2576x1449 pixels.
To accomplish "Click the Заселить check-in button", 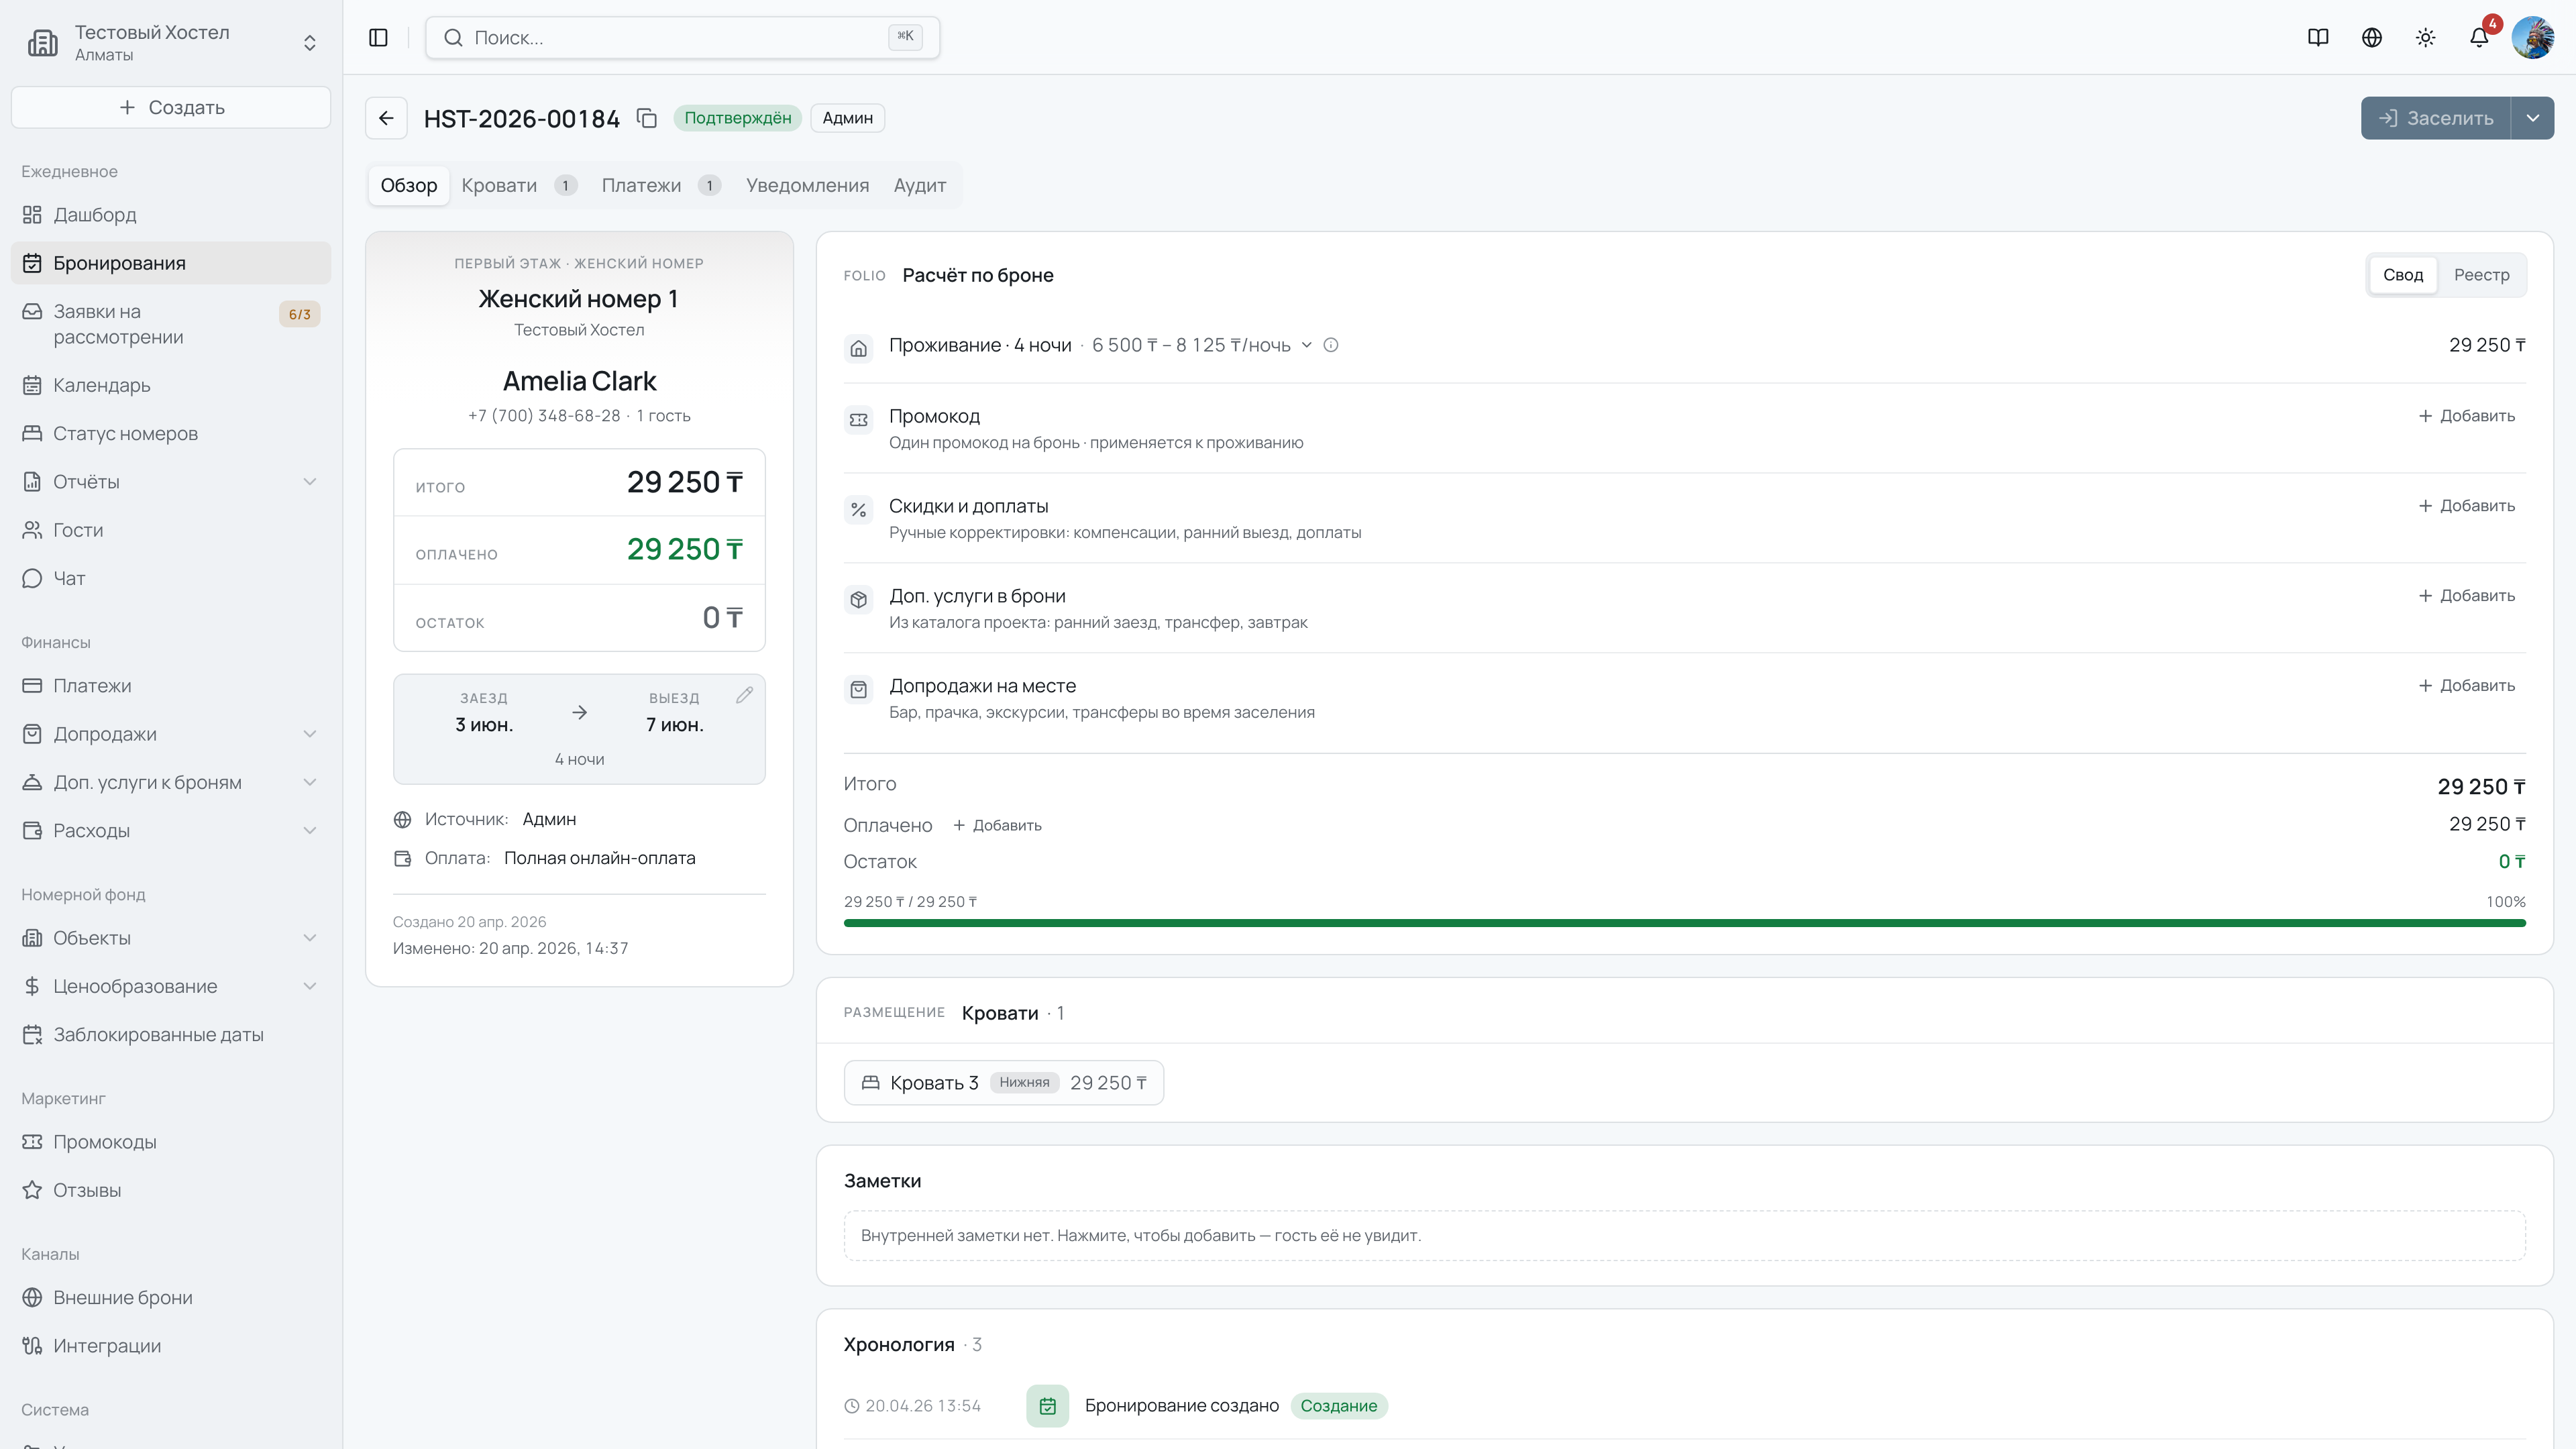I will [x=2435, y=118].
